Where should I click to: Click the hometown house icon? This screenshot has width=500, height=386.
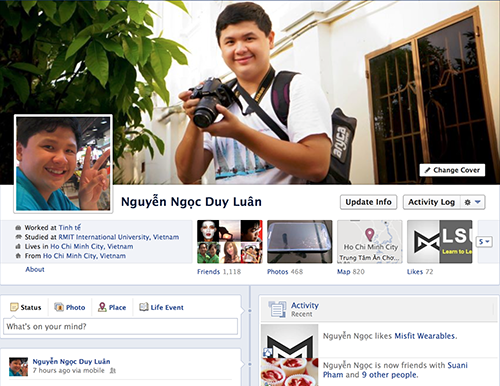click(x=18, y=256)
